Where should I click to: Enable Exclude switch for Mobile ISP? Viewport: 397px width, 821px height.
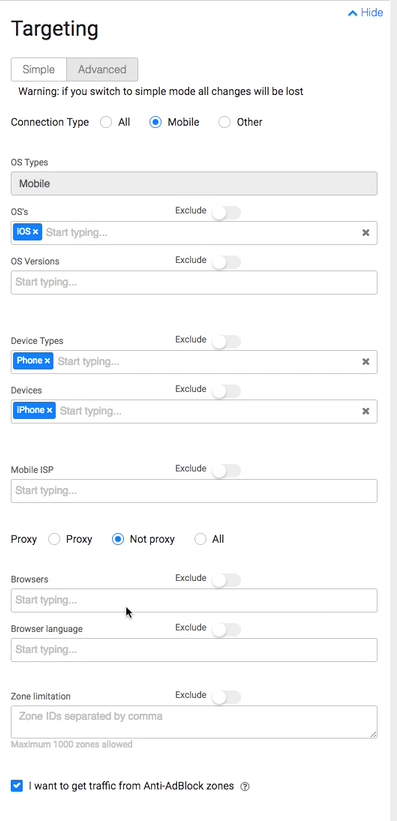[x=226, y=470]
